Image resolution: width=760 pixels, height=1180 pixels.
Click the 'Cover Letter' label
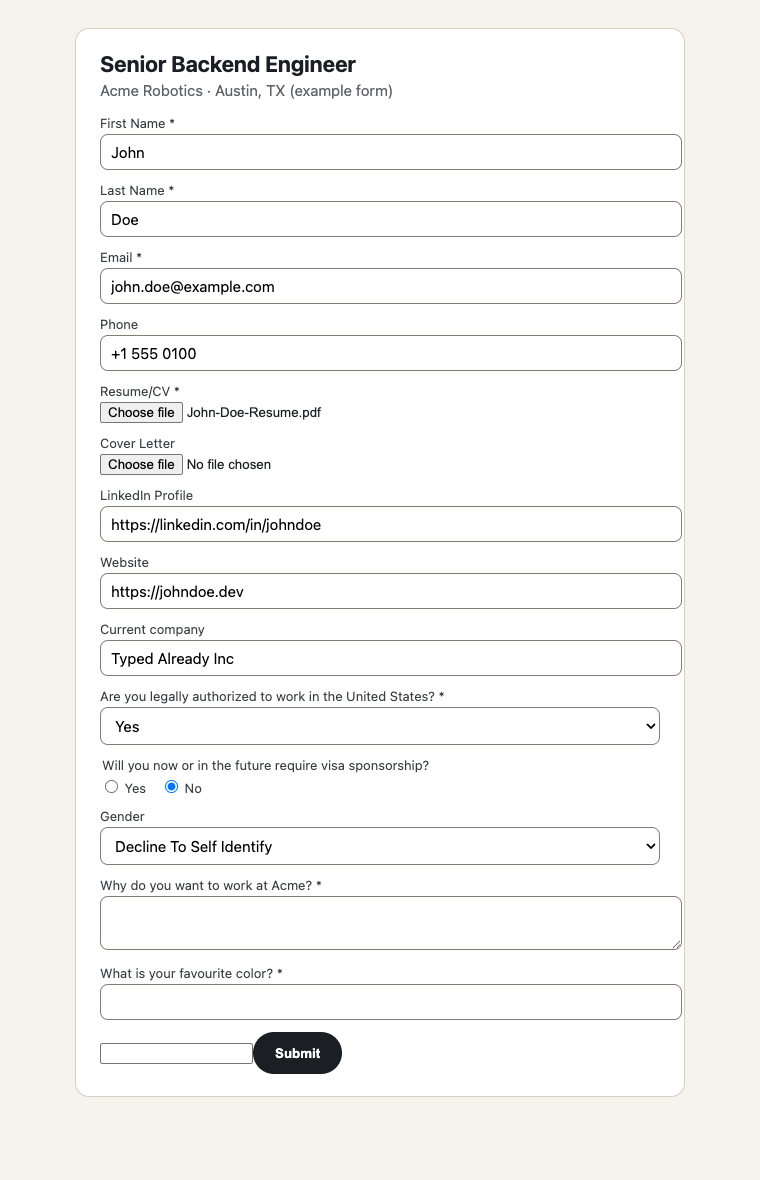137,443
